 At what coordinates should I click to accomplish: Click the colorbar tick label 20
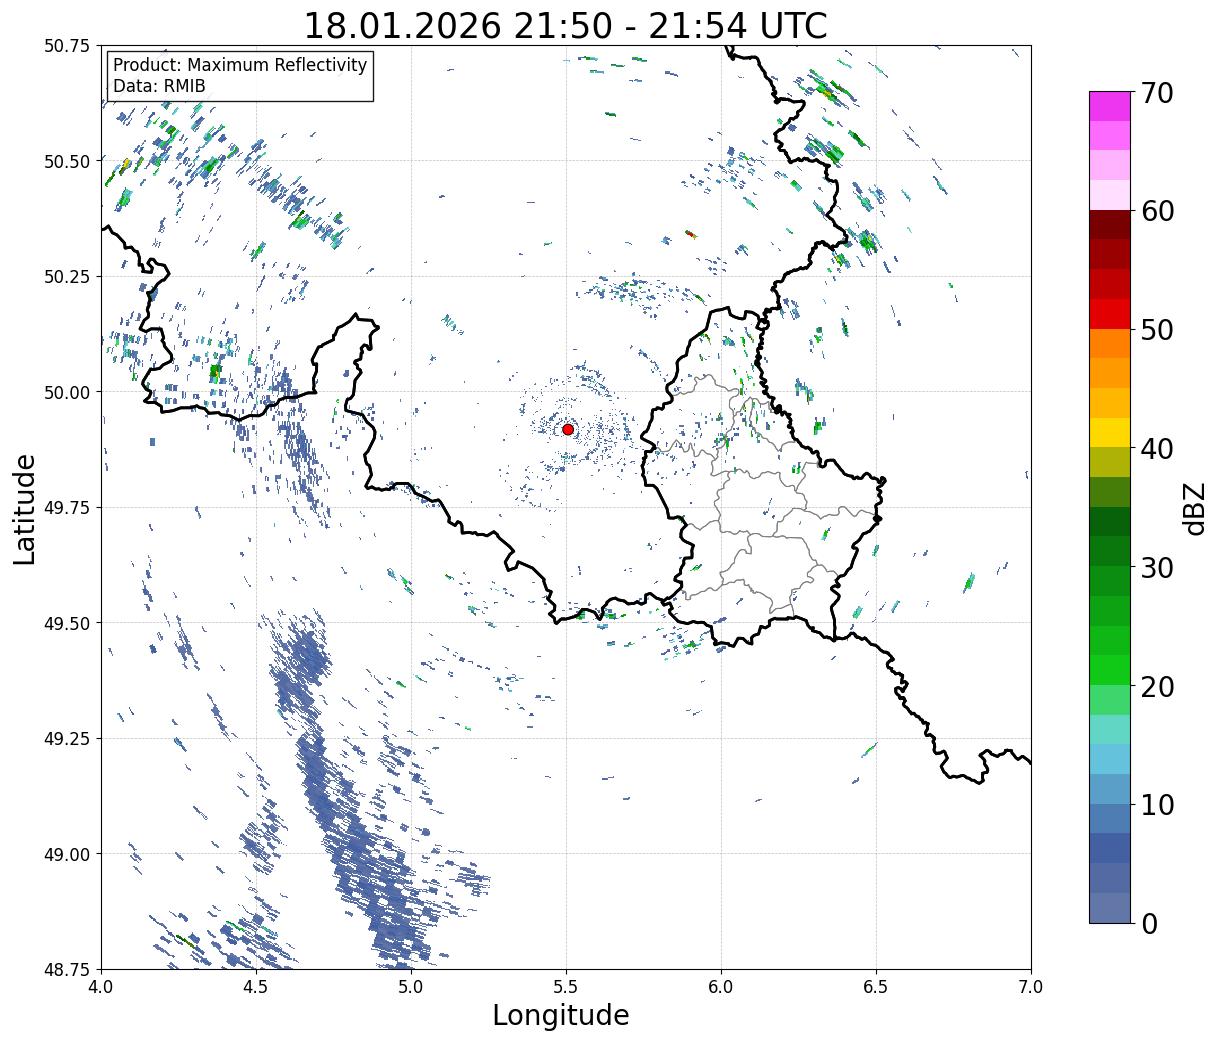click(1157, 686)
